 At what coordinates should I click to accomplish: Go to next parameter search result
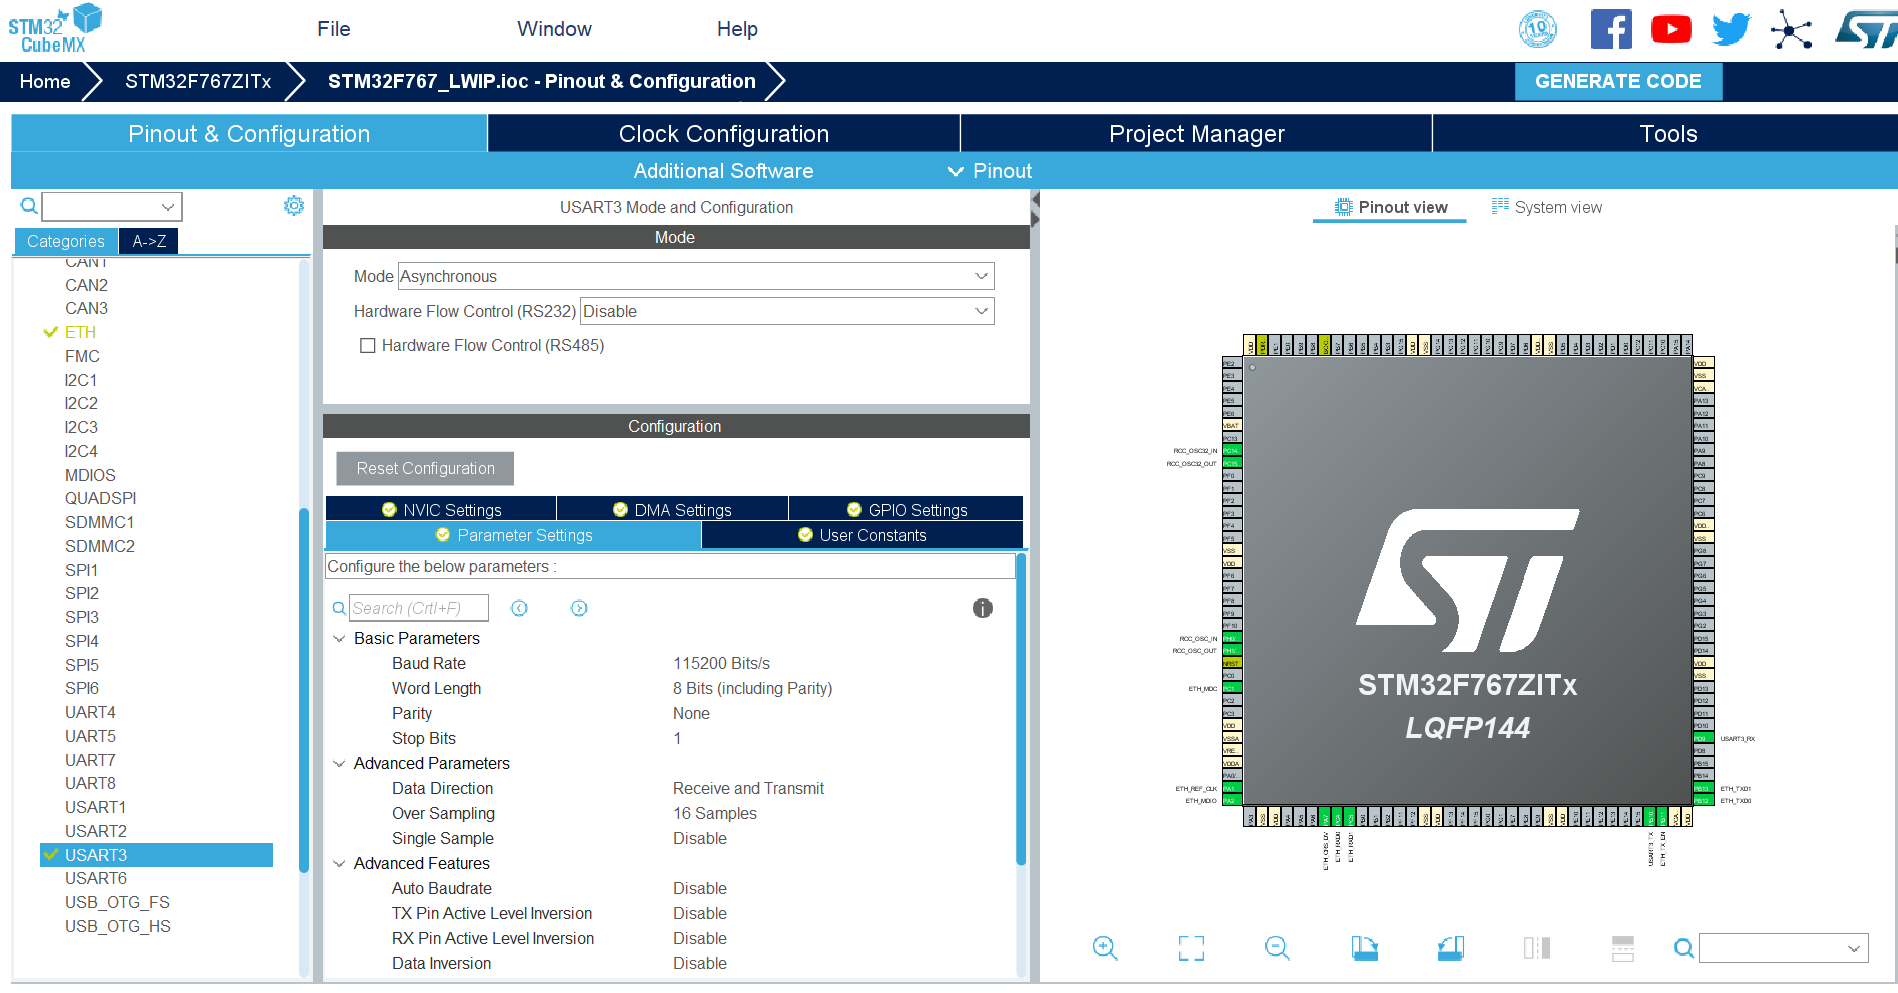579,608
